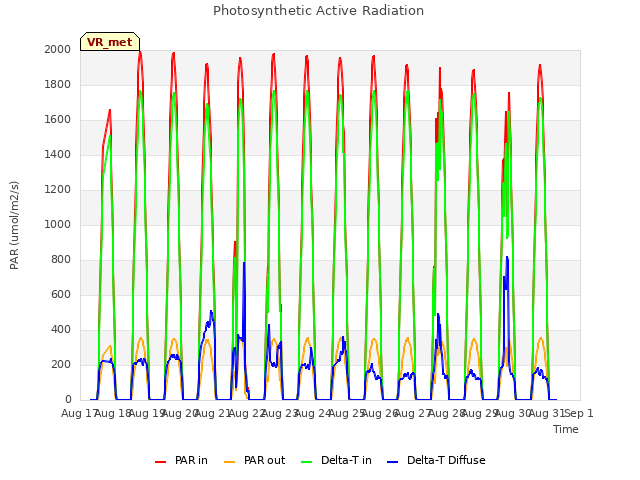
Task: Click the red PAR in peak on Aug 19
Action: coord(140,54)
